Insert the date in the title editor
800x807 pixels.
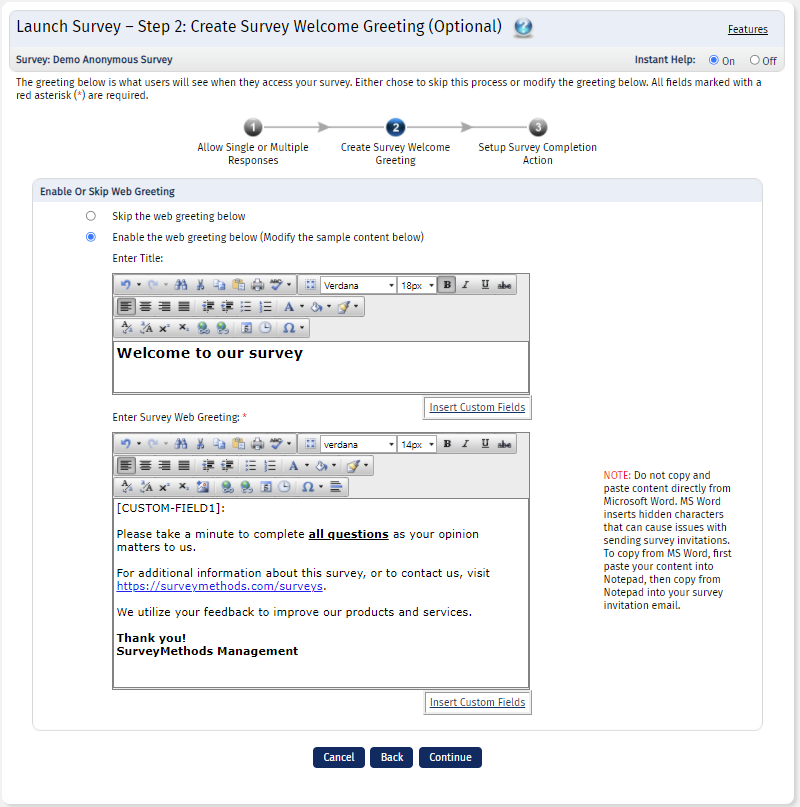click(246, 328)
